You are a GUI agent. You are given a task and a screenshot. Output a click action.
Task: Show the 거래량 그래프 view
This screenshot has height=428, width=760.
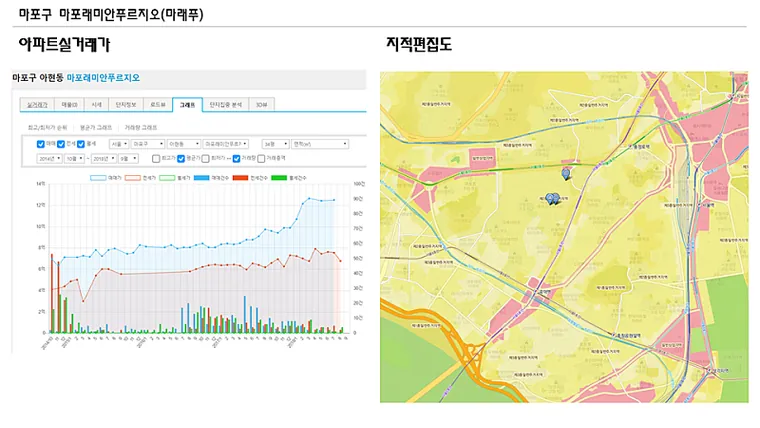pos(141,127)
